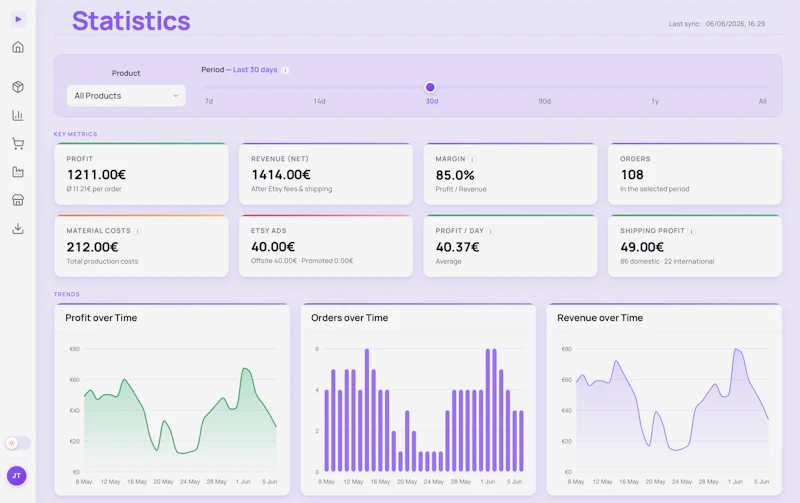Screen dimensions: 800x503
Task: Click the chevron in Product selector
Action: click(x=176, y=96)
